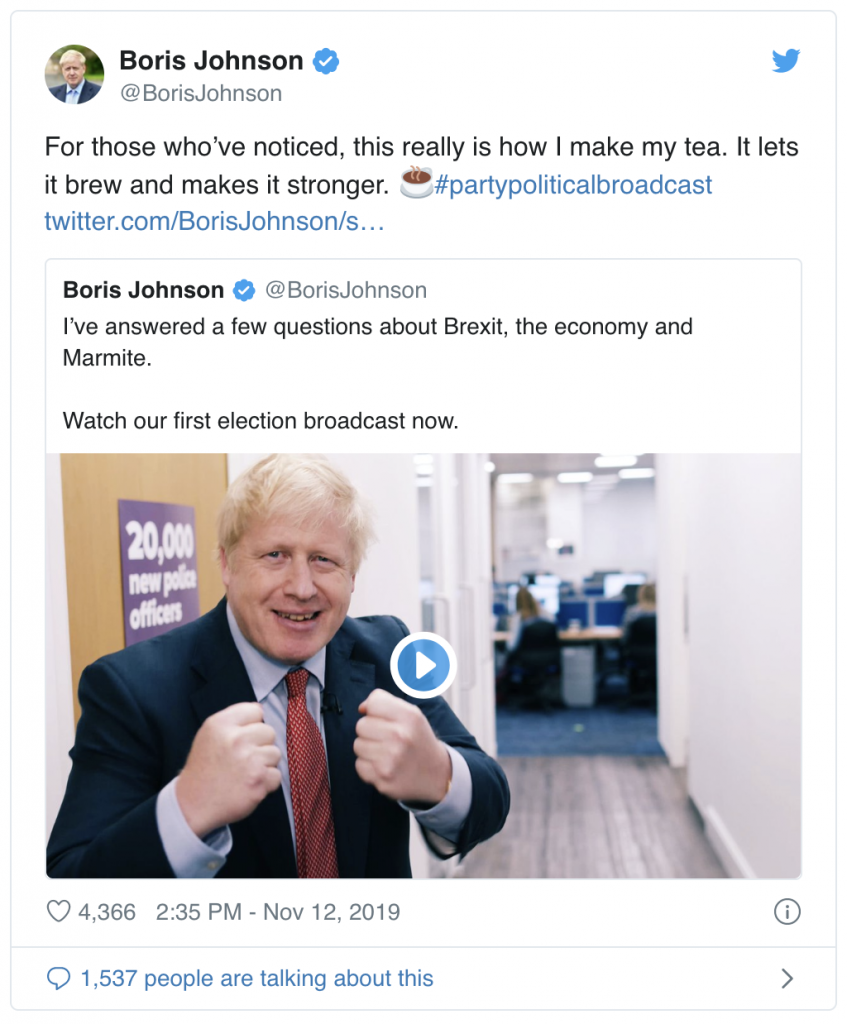847x1024 pixels.
Task: Click verified badge in quoted tweet
Action: 244,290
